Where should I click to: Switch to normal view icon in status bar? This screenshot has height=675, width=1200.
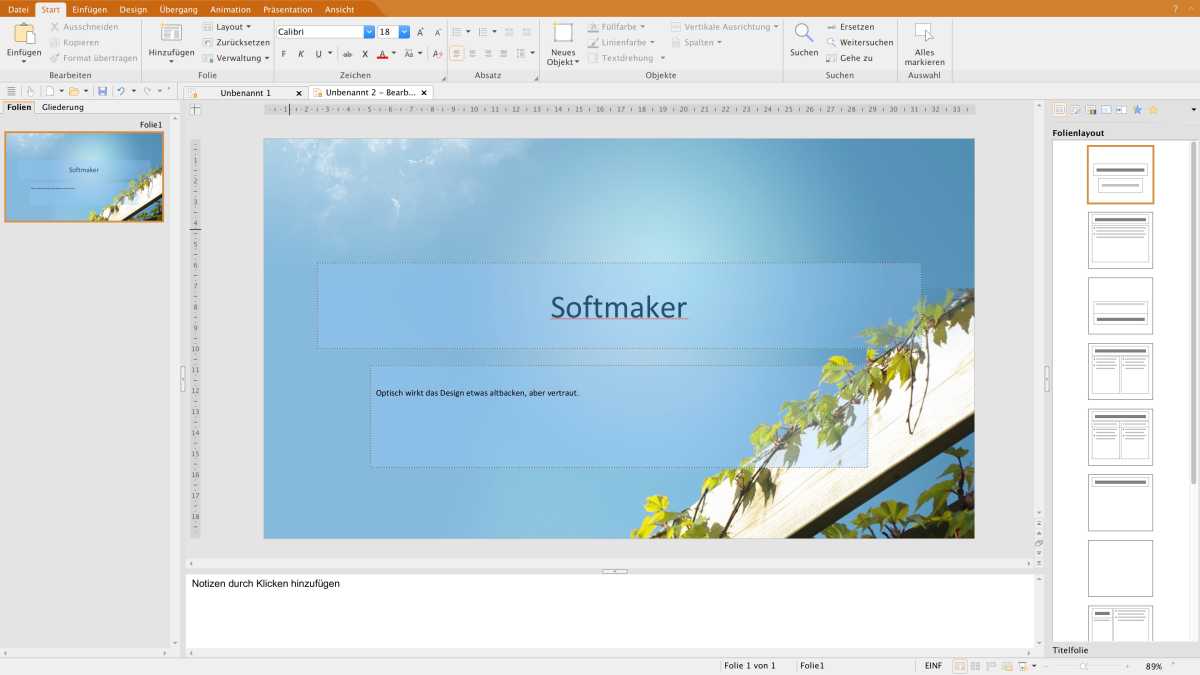[x=960, y=666]
